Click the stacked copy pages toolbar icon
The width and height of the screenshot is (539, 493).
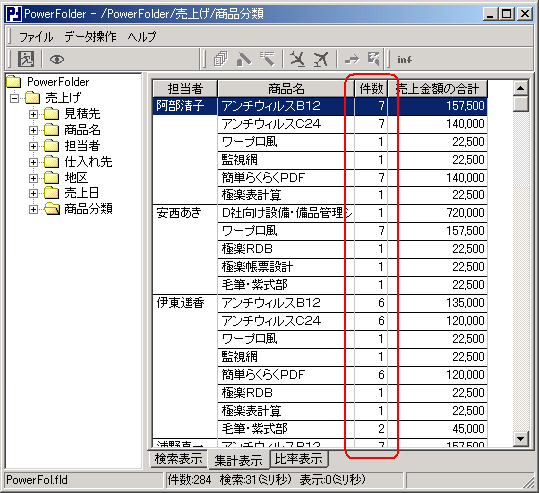(220, 59)
